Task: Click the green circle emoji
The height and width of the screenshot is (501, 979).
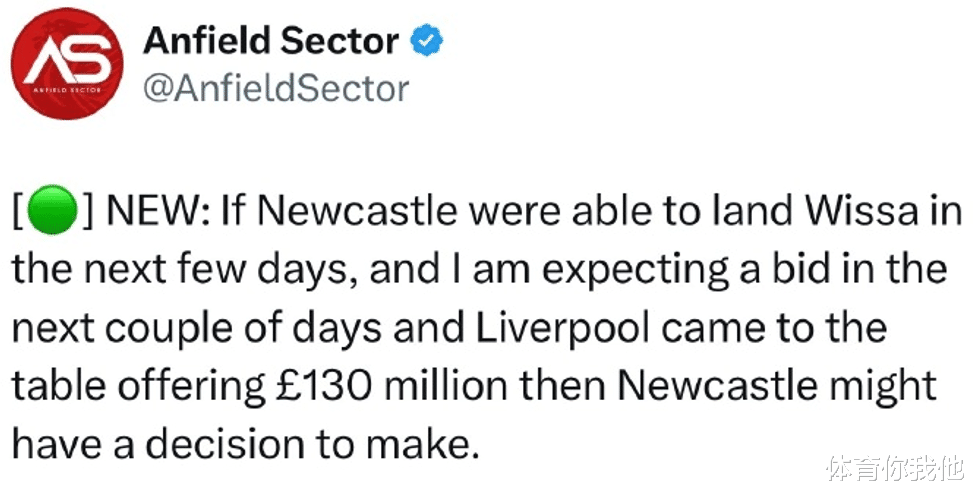Action: point(52,210)
